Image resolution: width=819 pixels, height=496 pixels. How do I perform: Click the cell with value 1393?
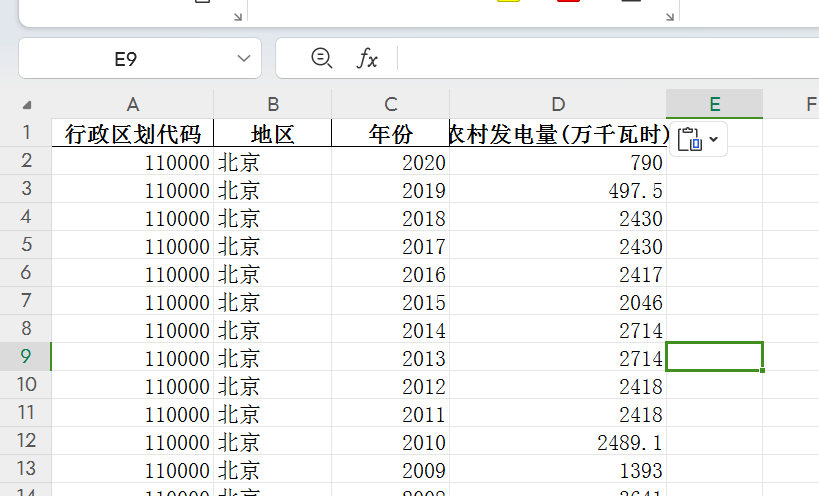pyautogui.click(x=558, y=469)
